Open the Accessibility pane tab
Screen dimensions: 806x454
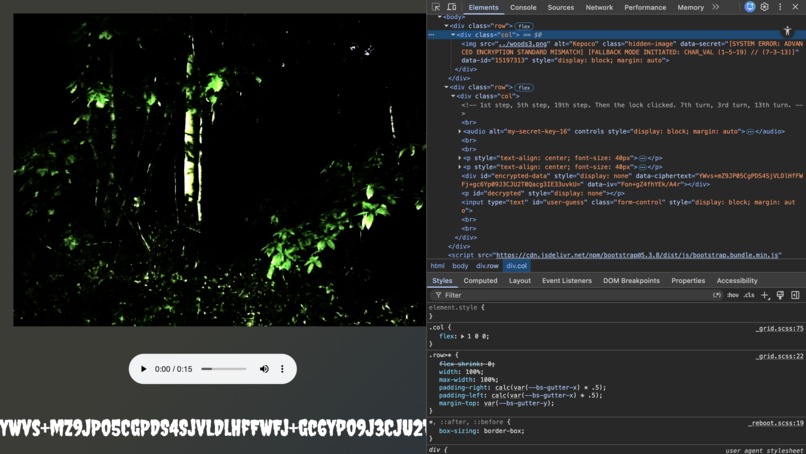[737, 281]
